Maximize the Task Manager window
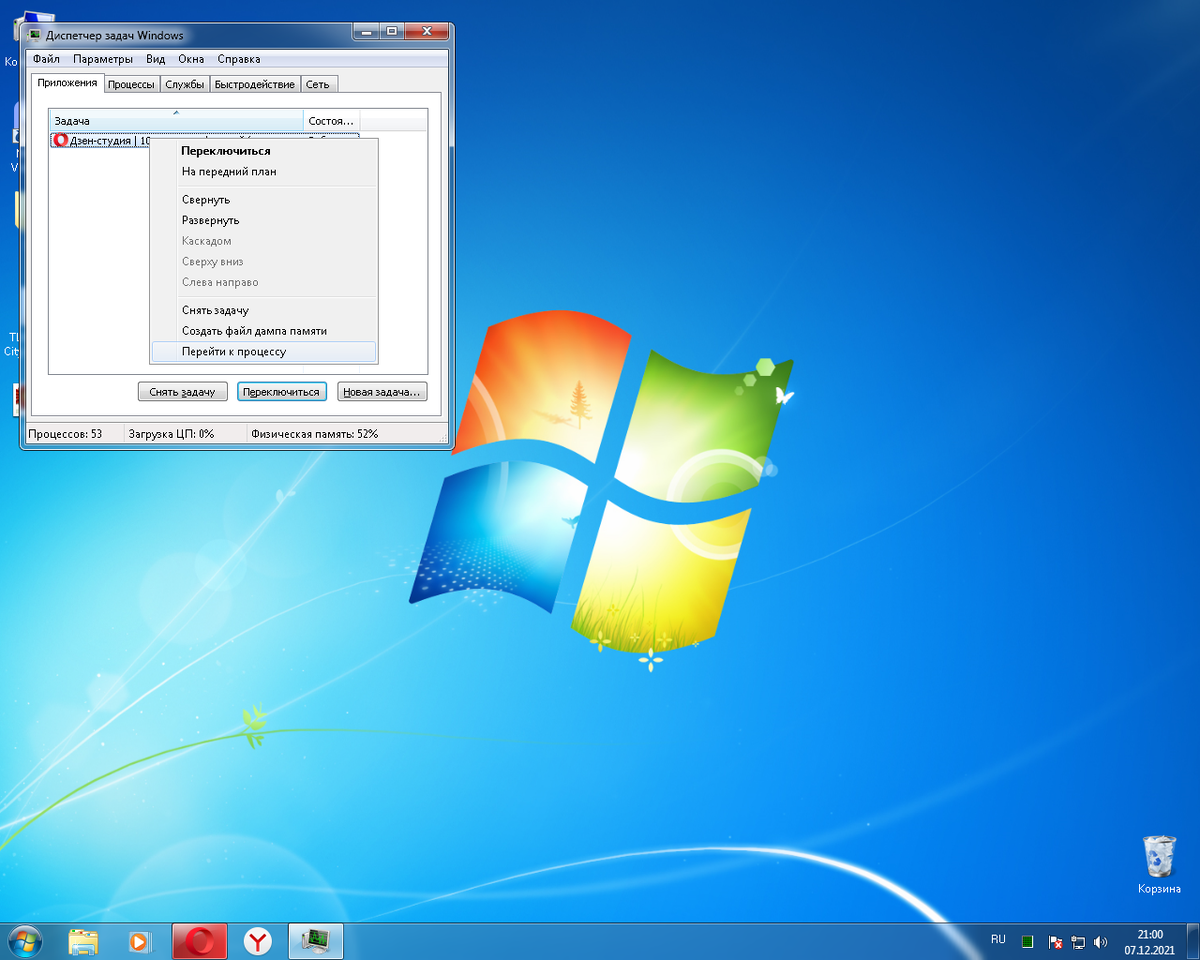This screenshot has height=960, width=1200. coord(391,32)
